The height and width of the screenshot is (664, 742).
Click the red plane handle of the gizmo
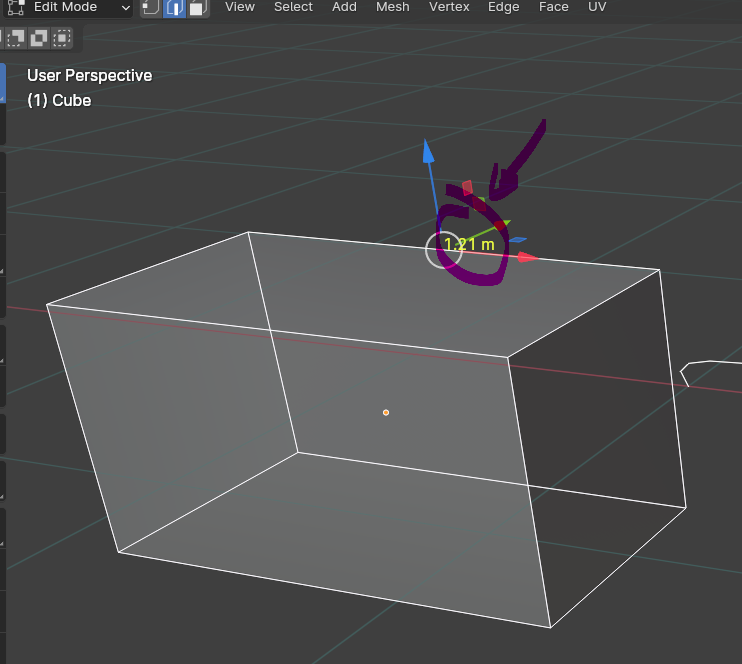pyautogui.click(x=468, y=187)
